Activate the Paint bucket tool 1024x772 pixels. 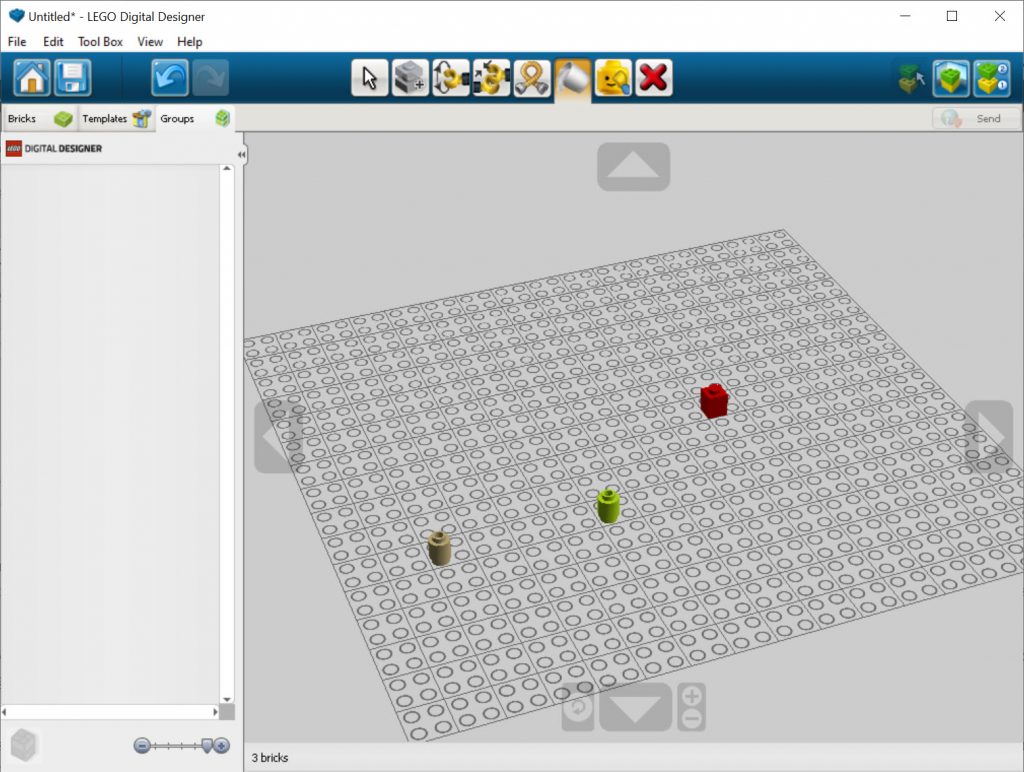(x=573, y=79)
